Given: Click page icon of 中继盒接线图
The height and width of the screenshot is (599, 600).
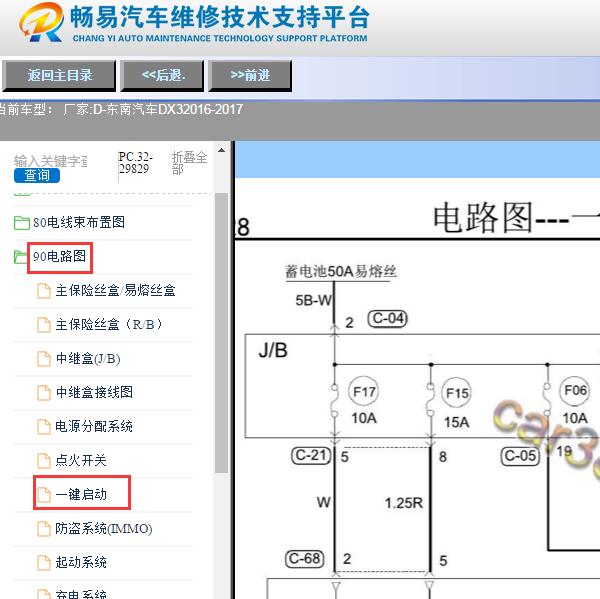Looking at the screenshot, I should 44,393.
